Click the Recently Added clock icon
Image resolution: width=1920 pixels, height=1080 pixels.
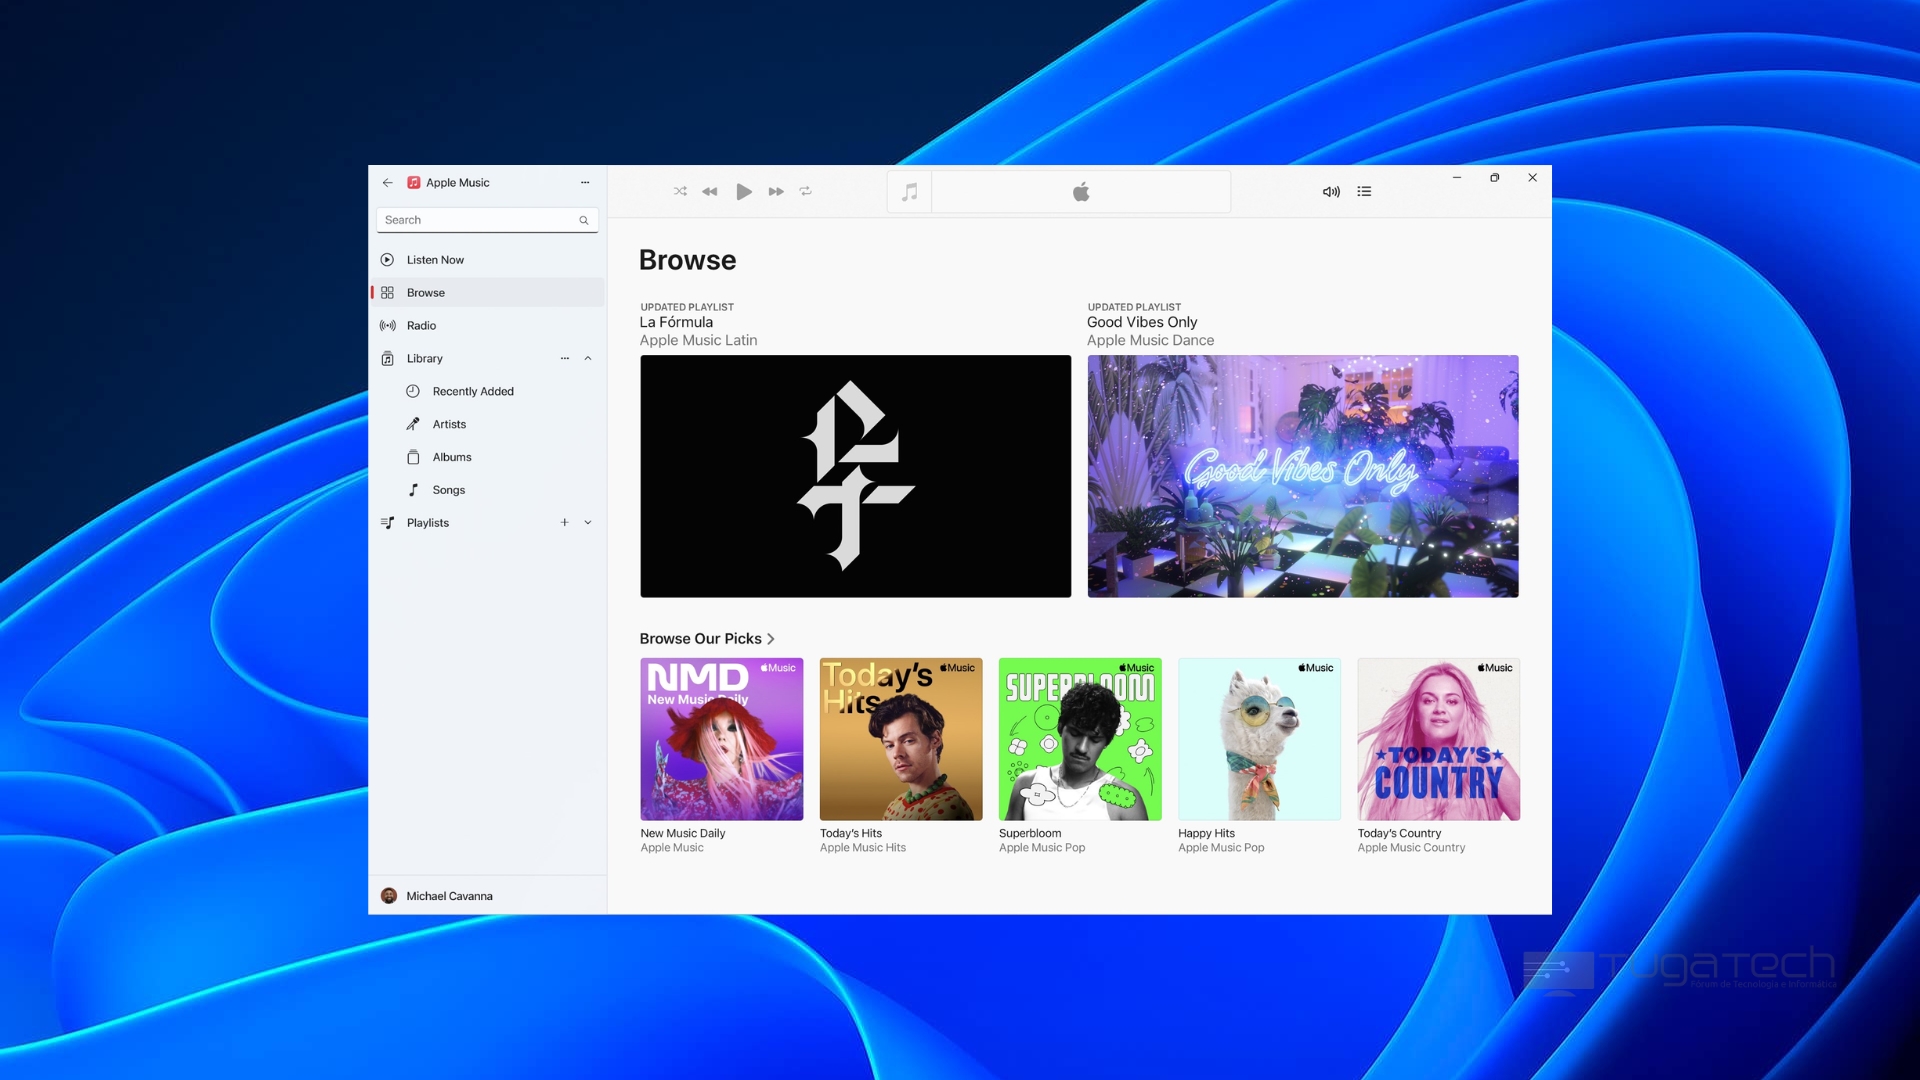pos(413,392)
